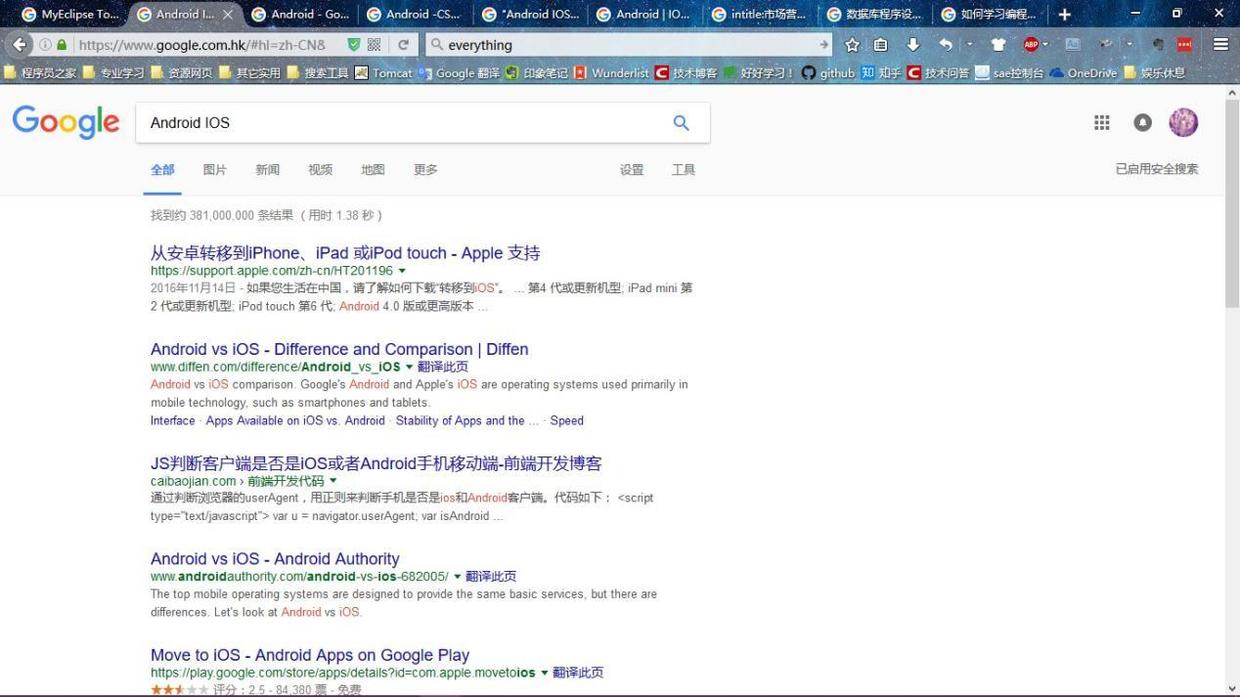Close the active Android I... tab
1240x697 pixels.
point(227,14)
